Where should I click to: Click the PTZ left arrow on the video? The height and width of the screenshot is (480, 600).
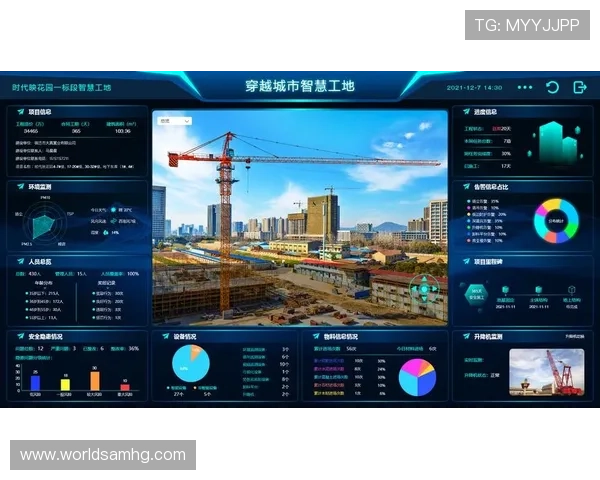(x=414, y=289)
